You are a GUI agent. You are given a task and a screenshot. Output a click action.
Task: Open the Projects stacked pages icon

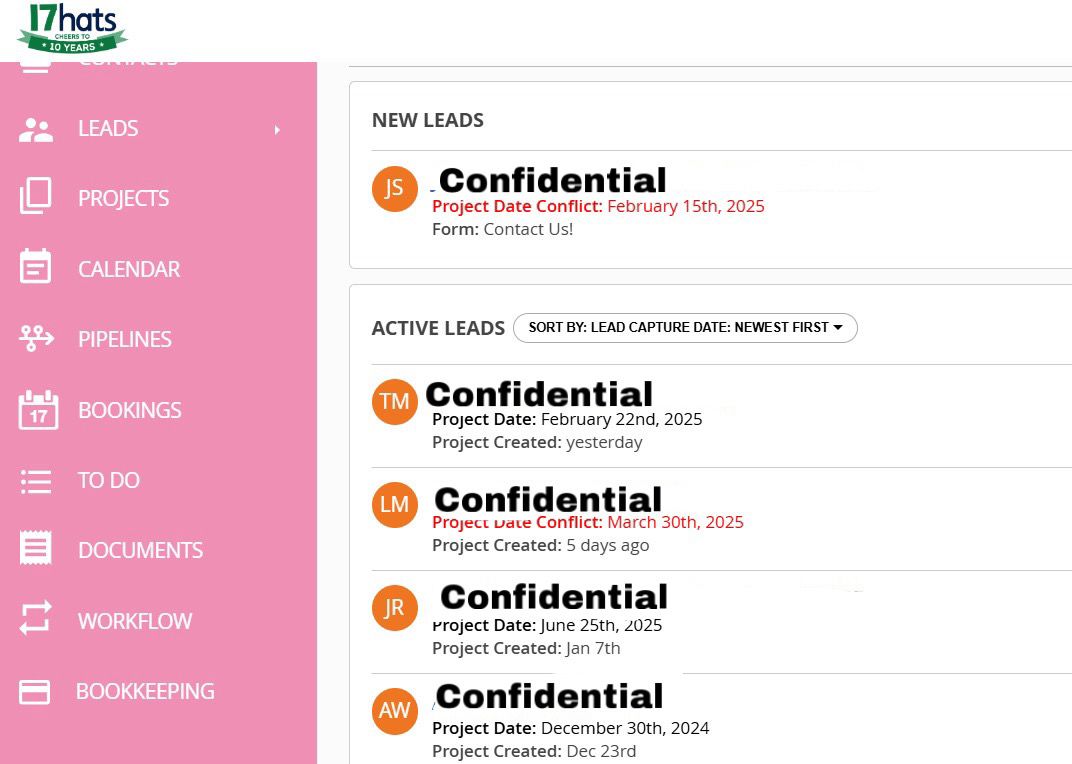point(35,197)
